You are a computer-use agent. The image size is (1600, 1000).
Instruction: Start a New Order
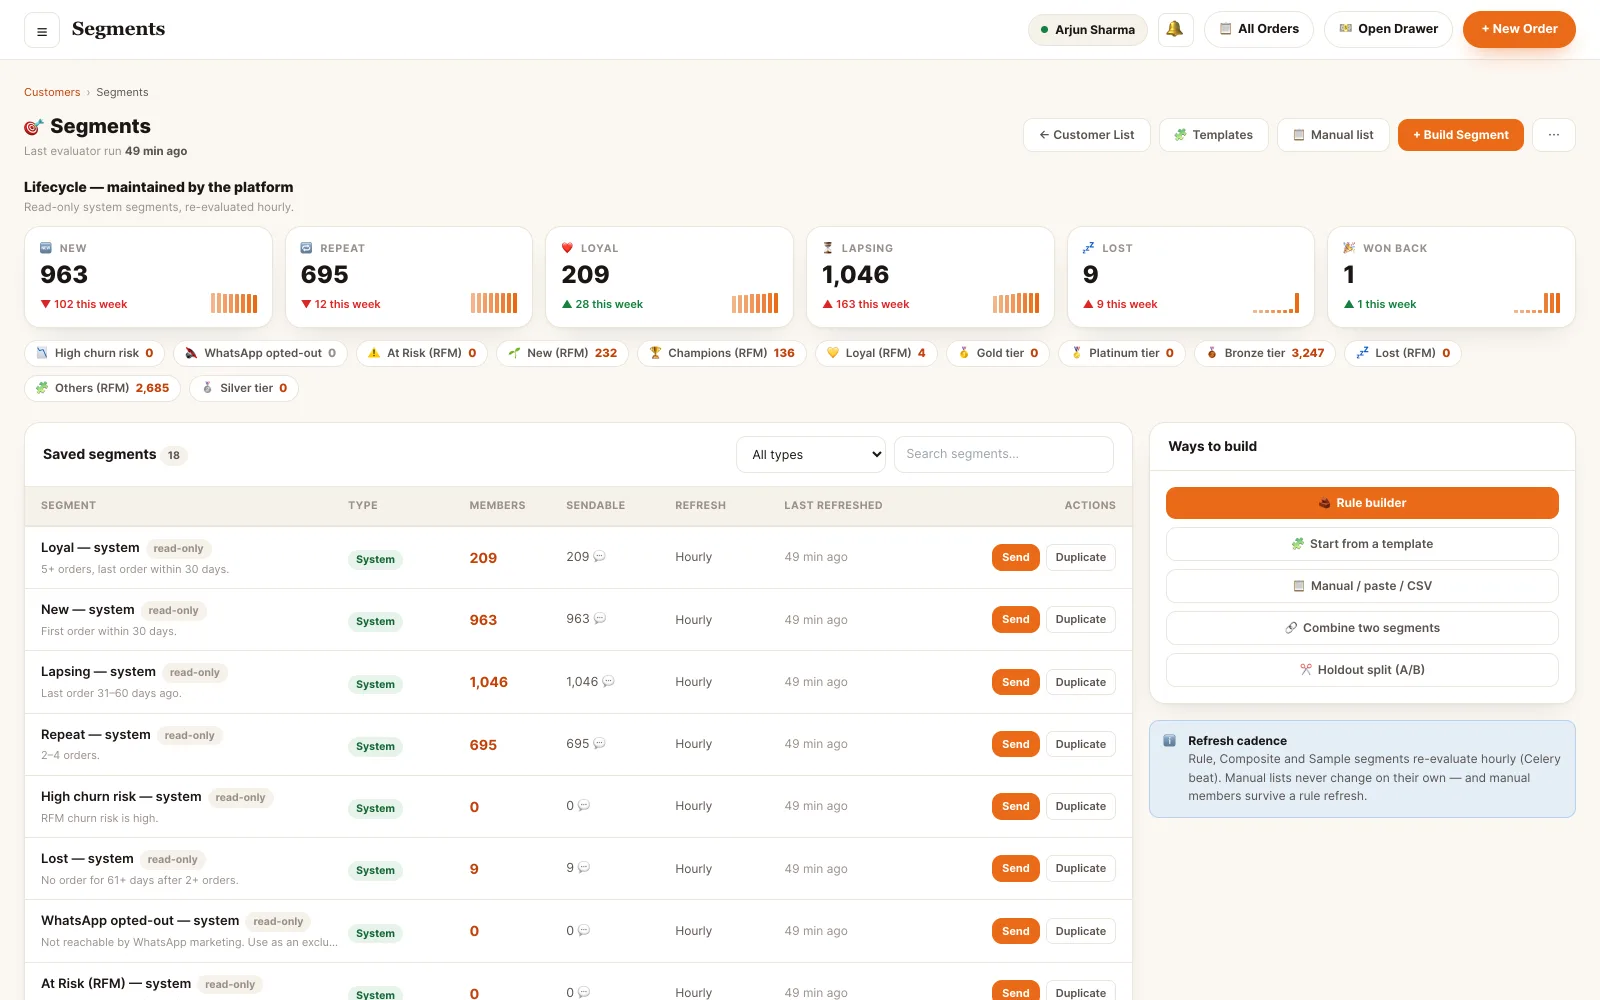pos(1519,29)
